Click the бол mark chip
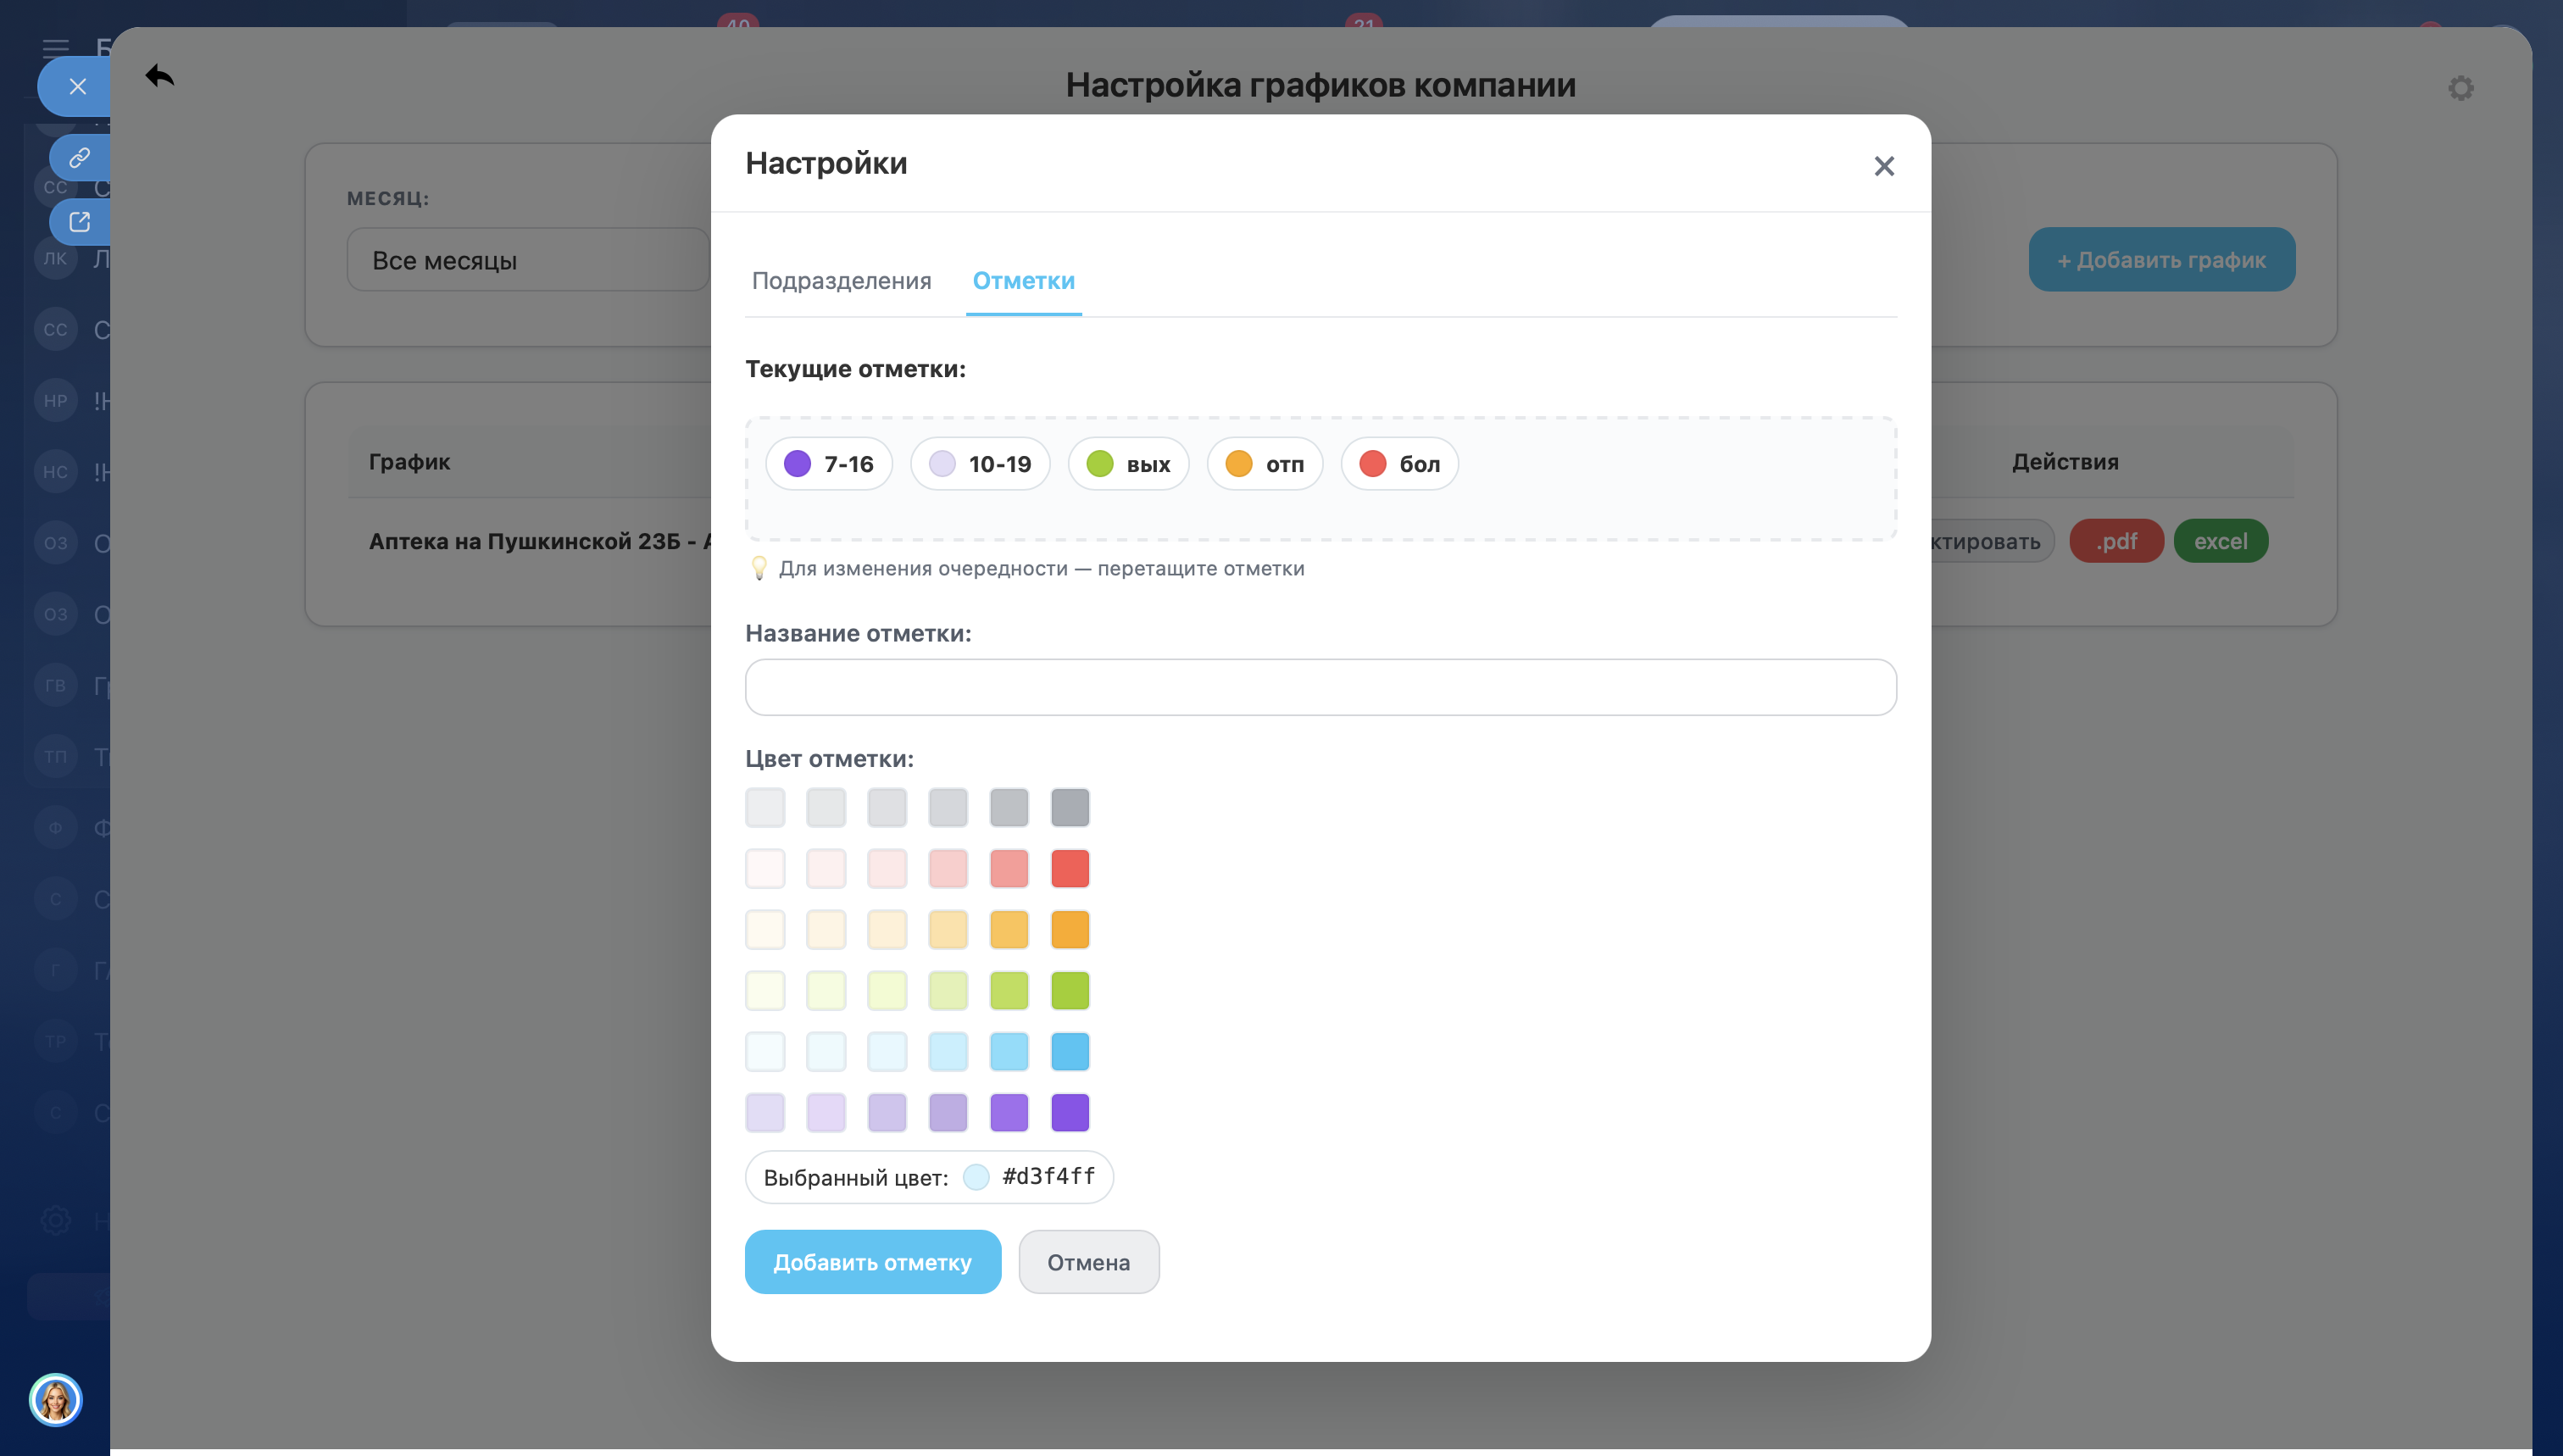The width and height of the screenshot is (2563, 1456). click(1399, 464)
